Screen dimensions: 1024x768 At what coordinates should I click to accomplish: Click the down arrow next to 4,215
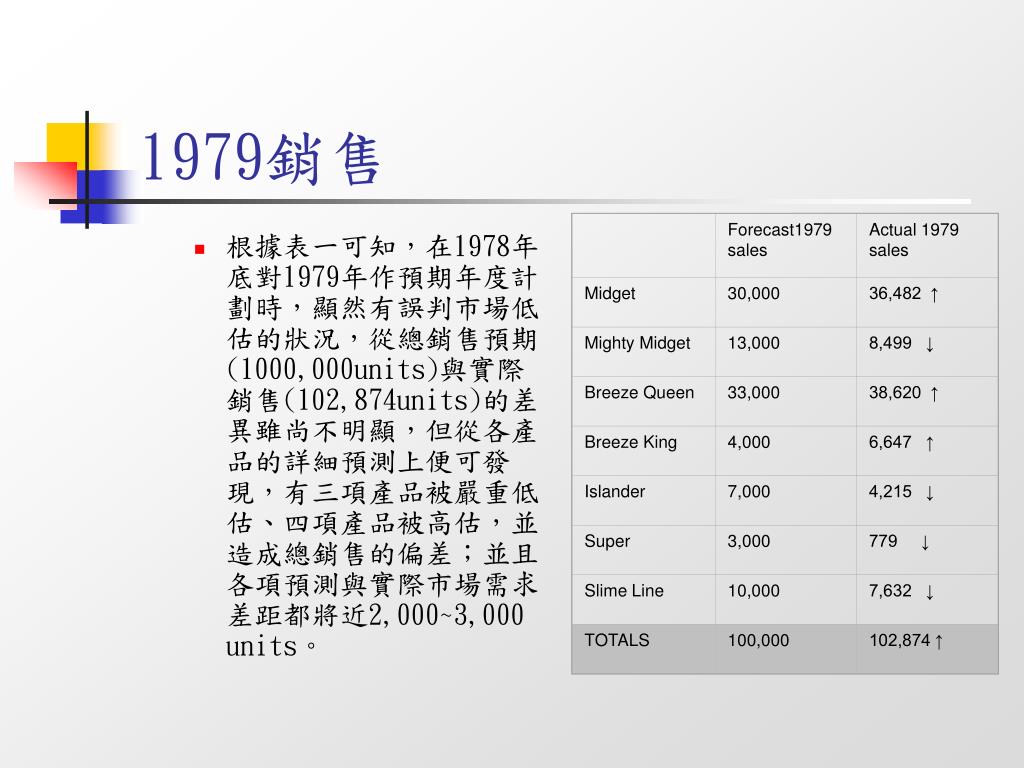coord(930,493)
